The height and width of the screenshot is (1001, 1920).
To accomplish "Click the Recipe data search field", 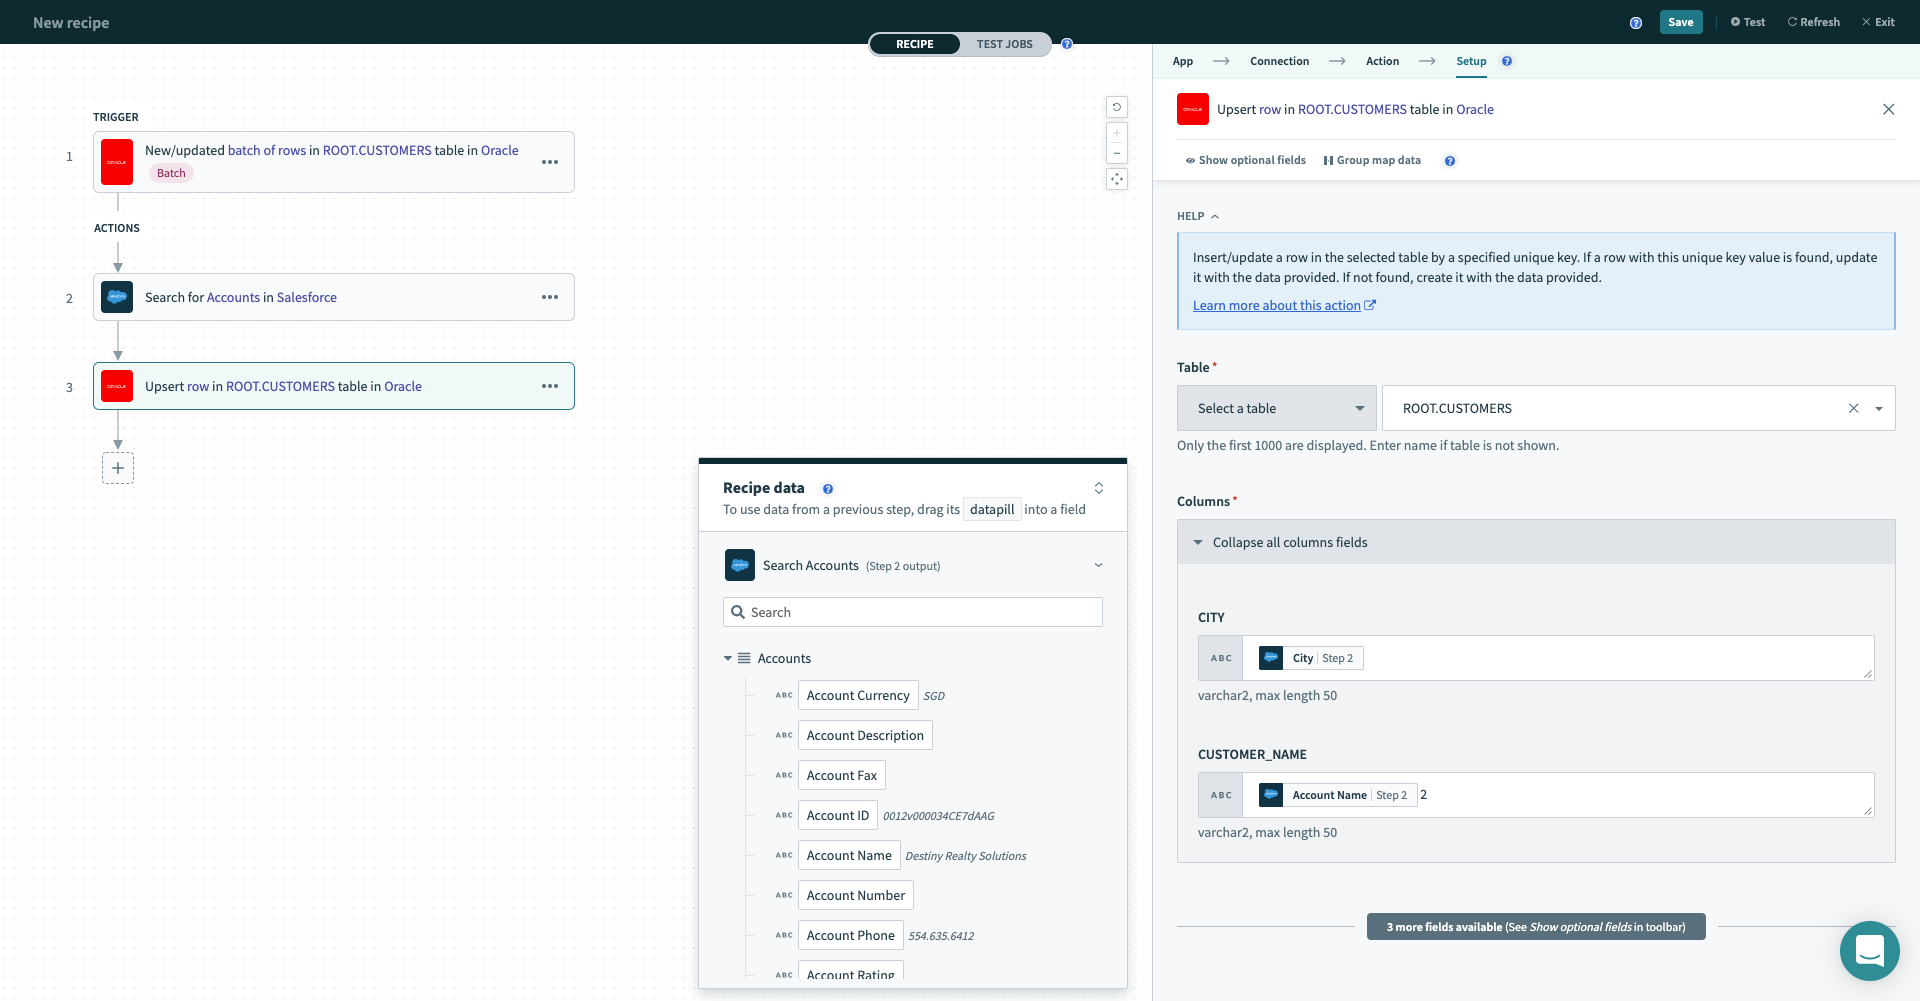I will tap(912, 612).
